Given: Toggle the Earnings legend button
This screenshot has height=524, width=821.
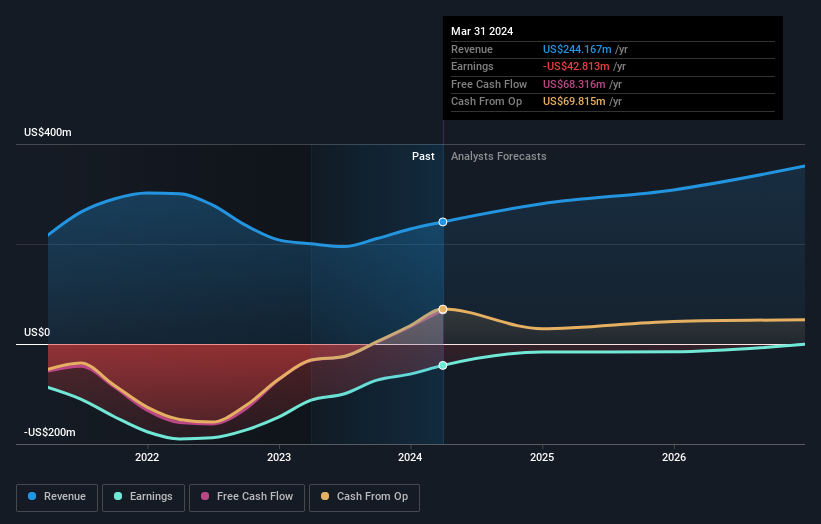Looking at the screenshot, I should pyautogui.click(x=143, y=497).
